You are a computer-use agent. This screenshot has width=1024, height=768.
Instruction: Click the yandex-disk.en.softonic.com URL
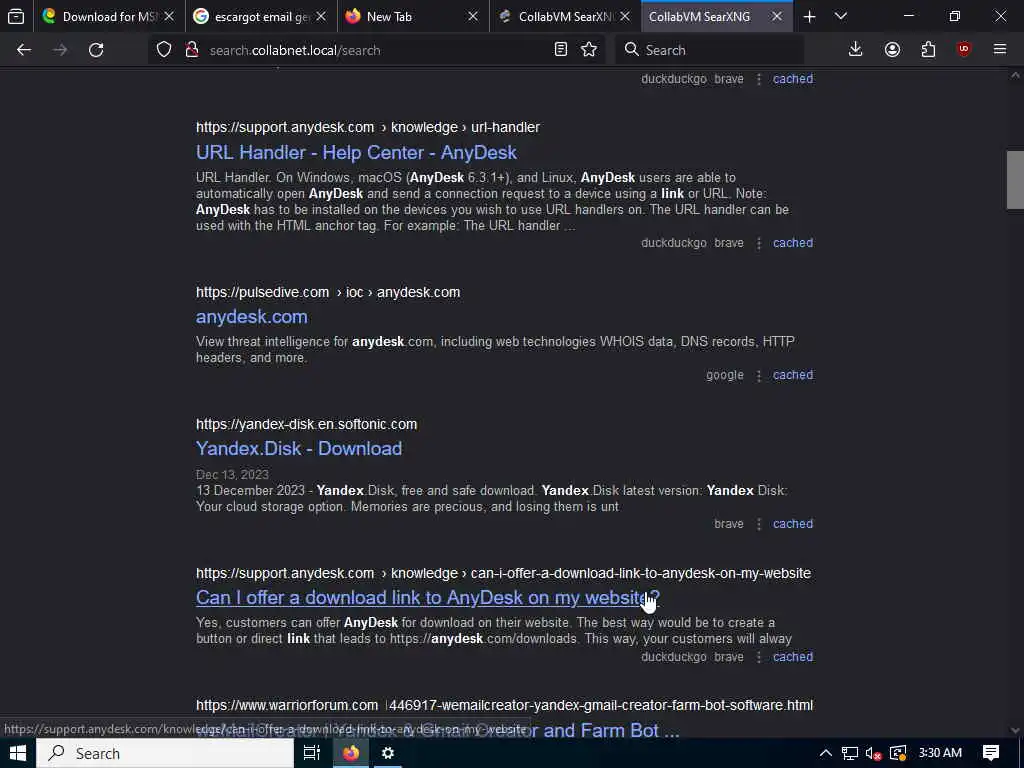click(306, 424)
